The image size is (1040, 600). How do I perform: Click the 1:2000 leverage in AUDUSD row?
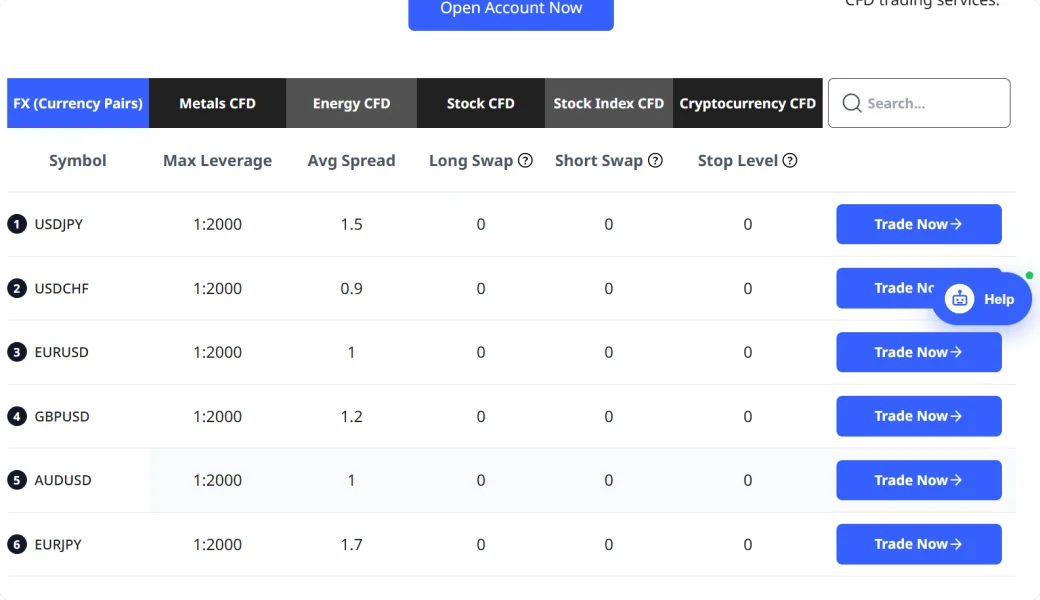click(218, 480)
